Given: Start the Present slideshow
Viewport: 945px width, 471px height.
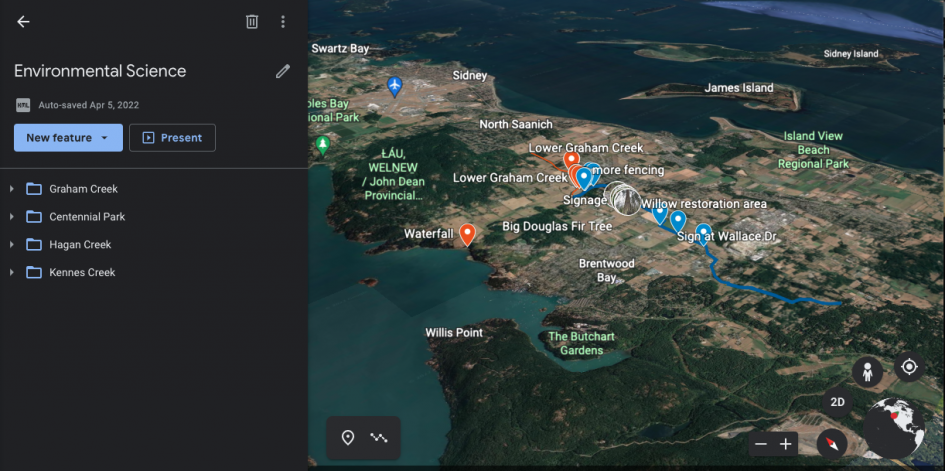Looking at the screenshot, I should (172, 138).
